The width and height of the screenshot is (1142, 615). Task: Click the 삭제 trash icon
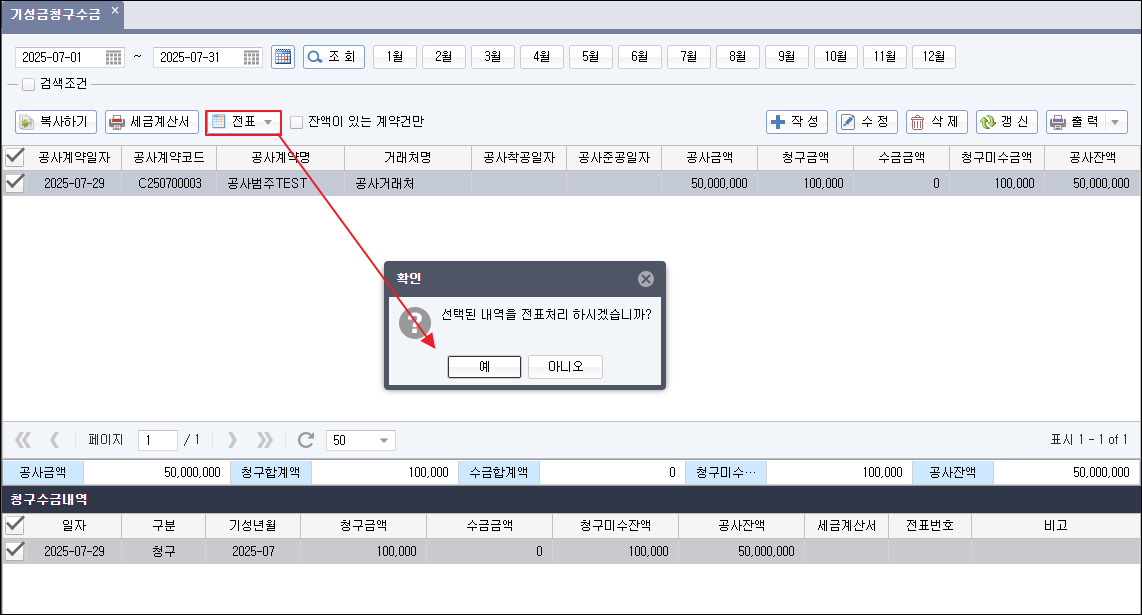(x=916, y=121)
